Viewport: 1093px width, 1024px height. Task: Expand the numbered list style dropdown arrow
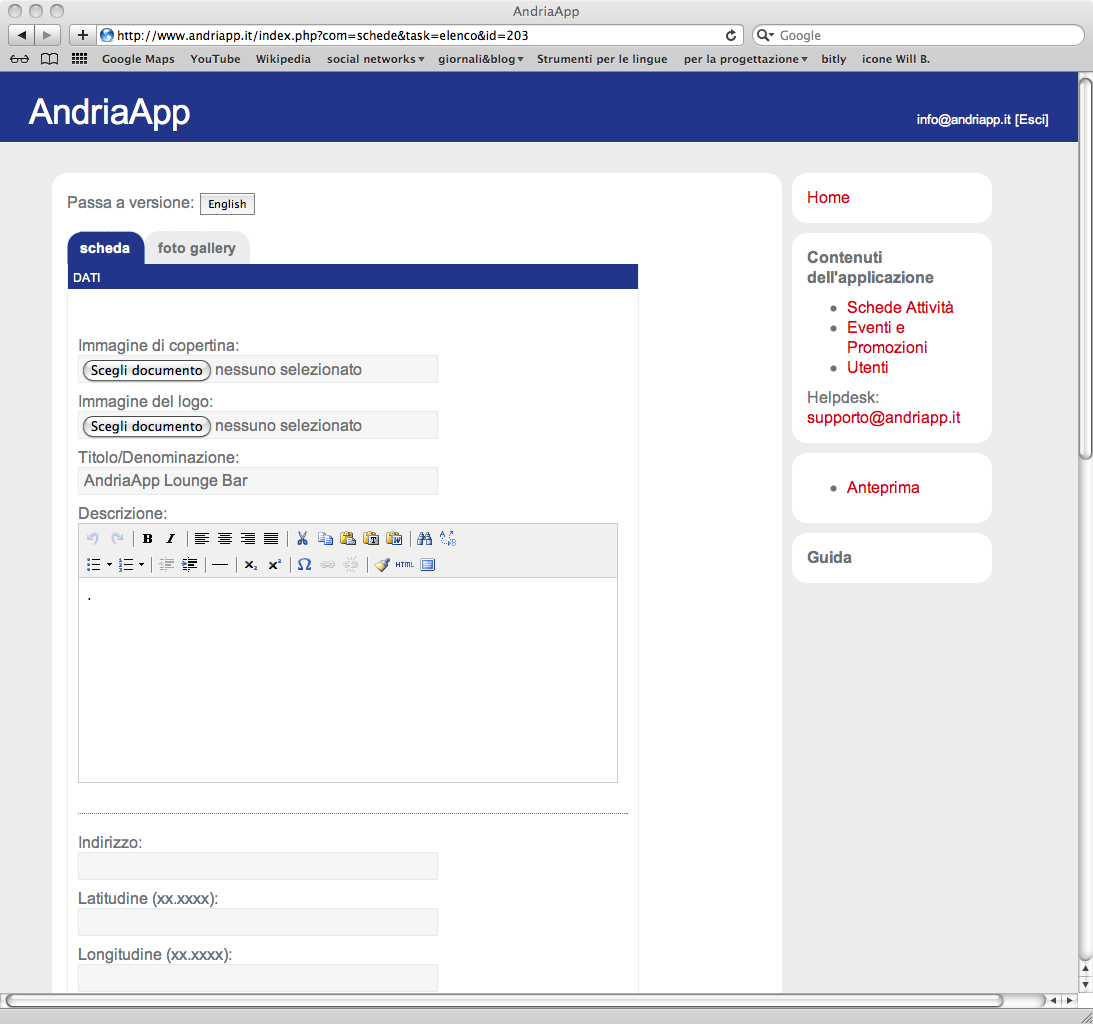pos(142,565)
